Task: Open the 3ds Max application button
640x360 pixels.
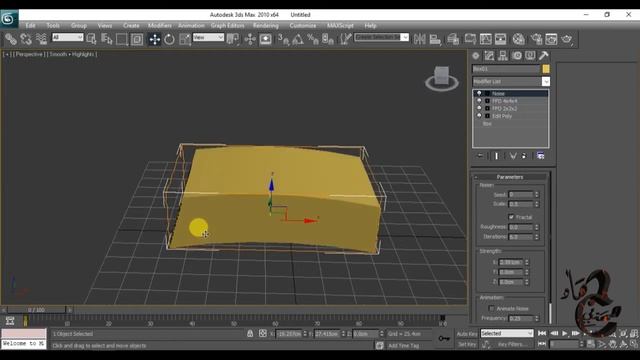Action: click(x=9, y=19)
